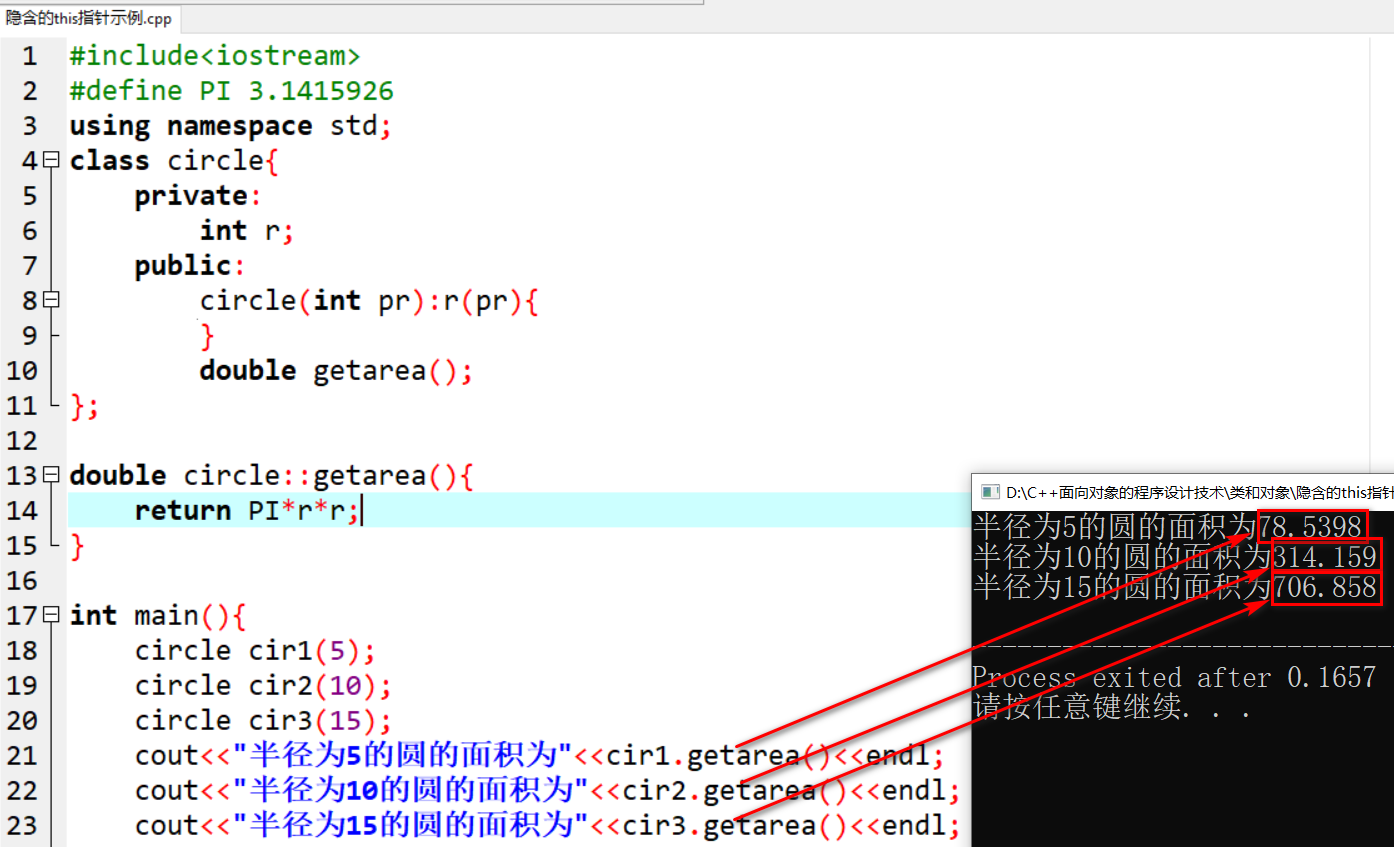Click the #include<iostream> line

click(215, 56)
